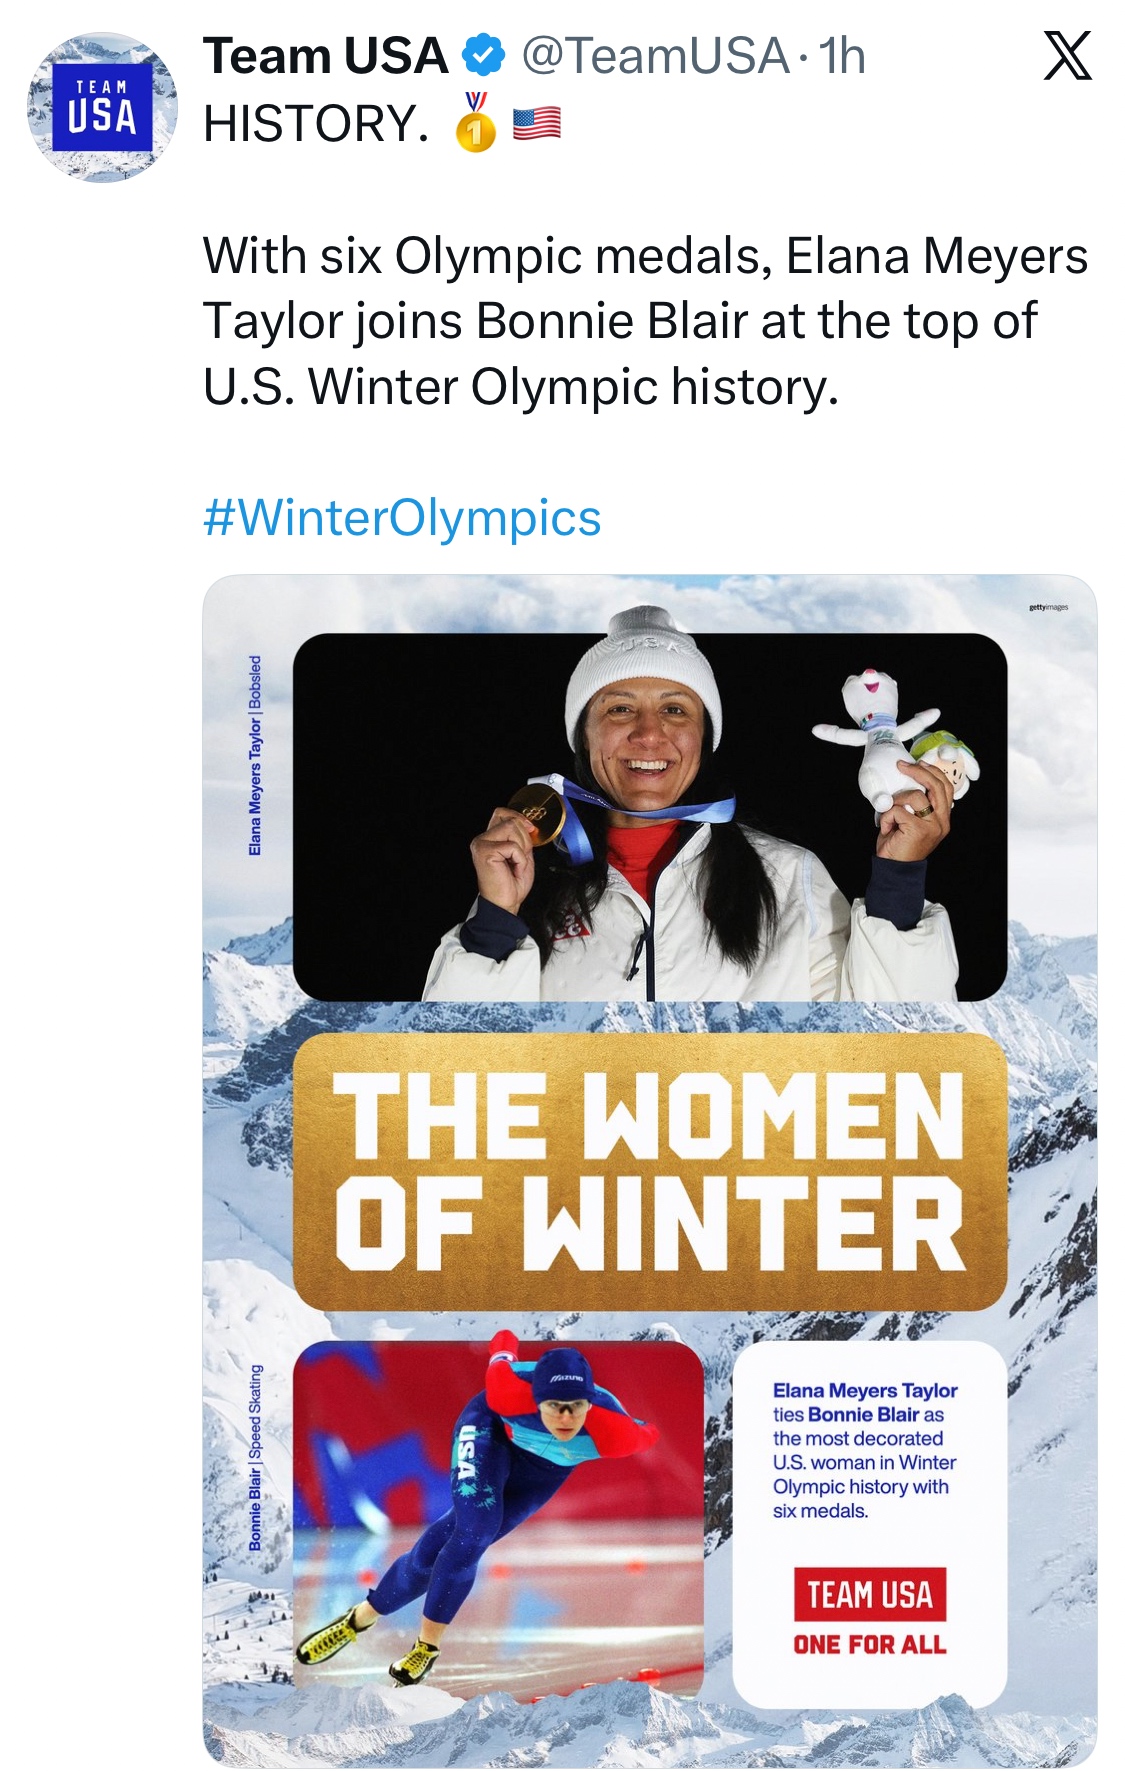Click the vertical Elana Meyers Taylor Bobsled label
The height and width of the screenshot is (1771, 1125).
tap(255, 756)
